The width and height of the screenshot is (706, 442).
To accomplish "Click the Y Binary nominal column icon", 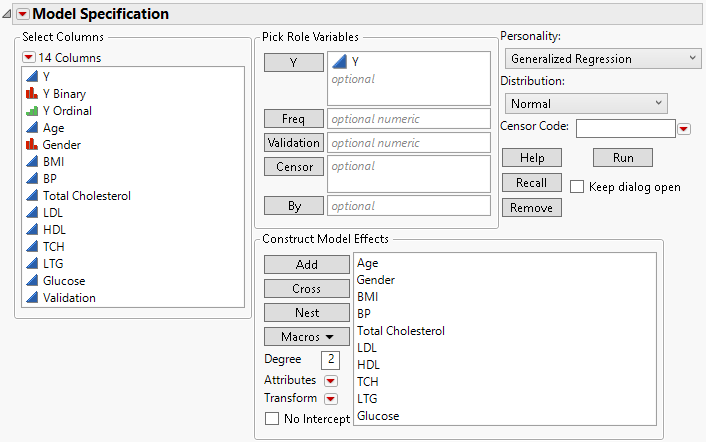I will pyautogui.click(x=31, y=93).
